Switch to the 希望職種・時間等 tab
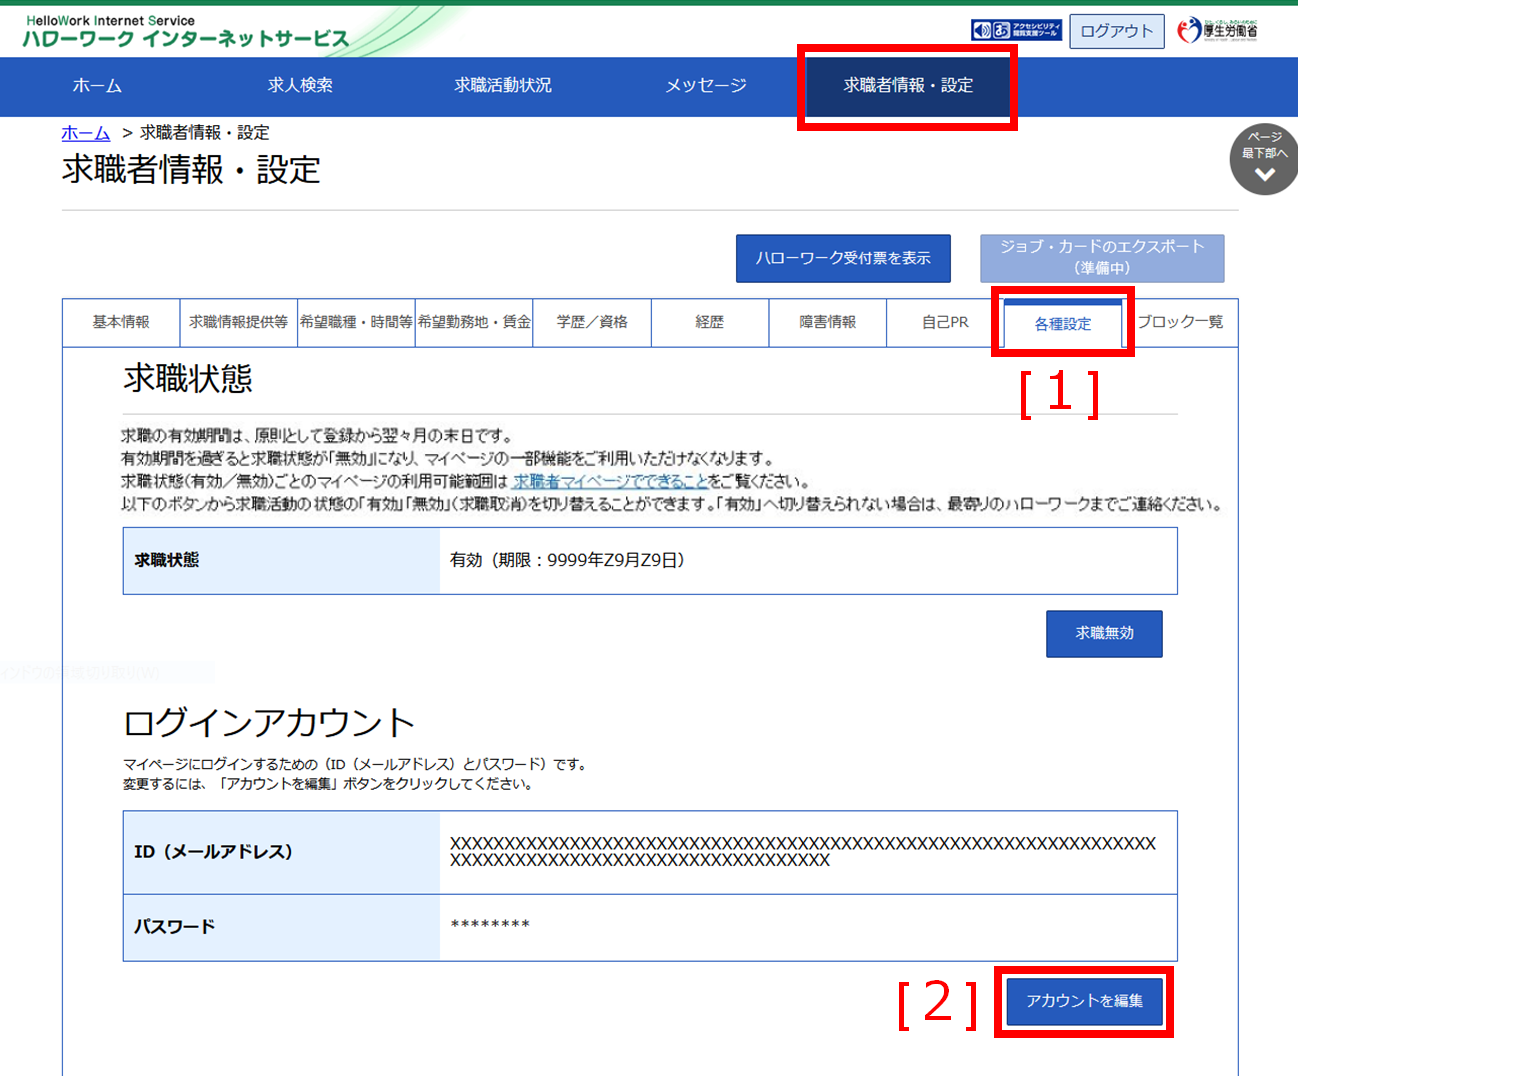 click(356, 322)
